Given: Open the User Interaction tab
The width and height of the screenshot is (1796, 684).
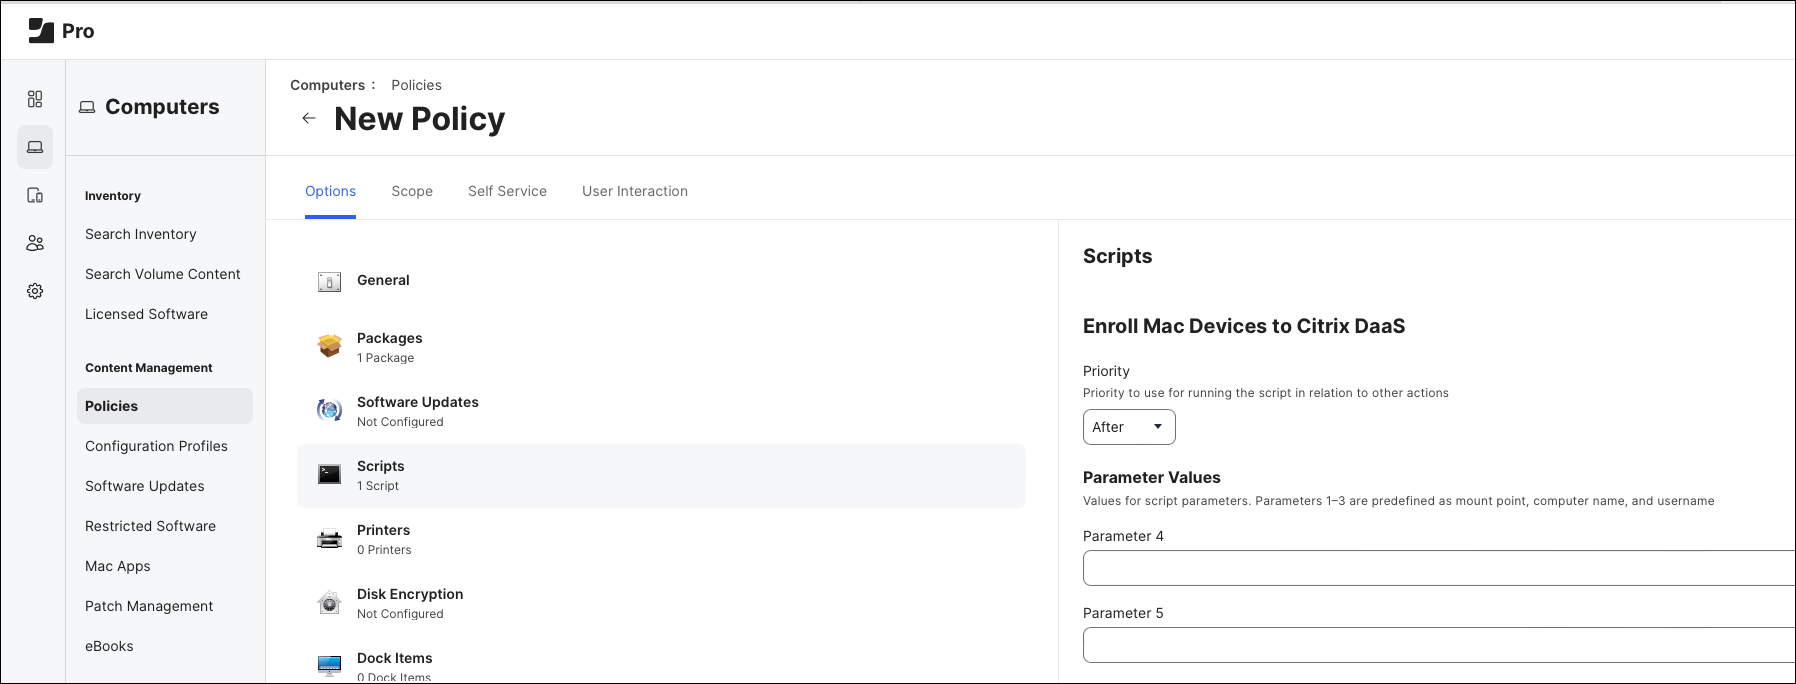Looking at the screenshot, I should [x=635, y=191].
